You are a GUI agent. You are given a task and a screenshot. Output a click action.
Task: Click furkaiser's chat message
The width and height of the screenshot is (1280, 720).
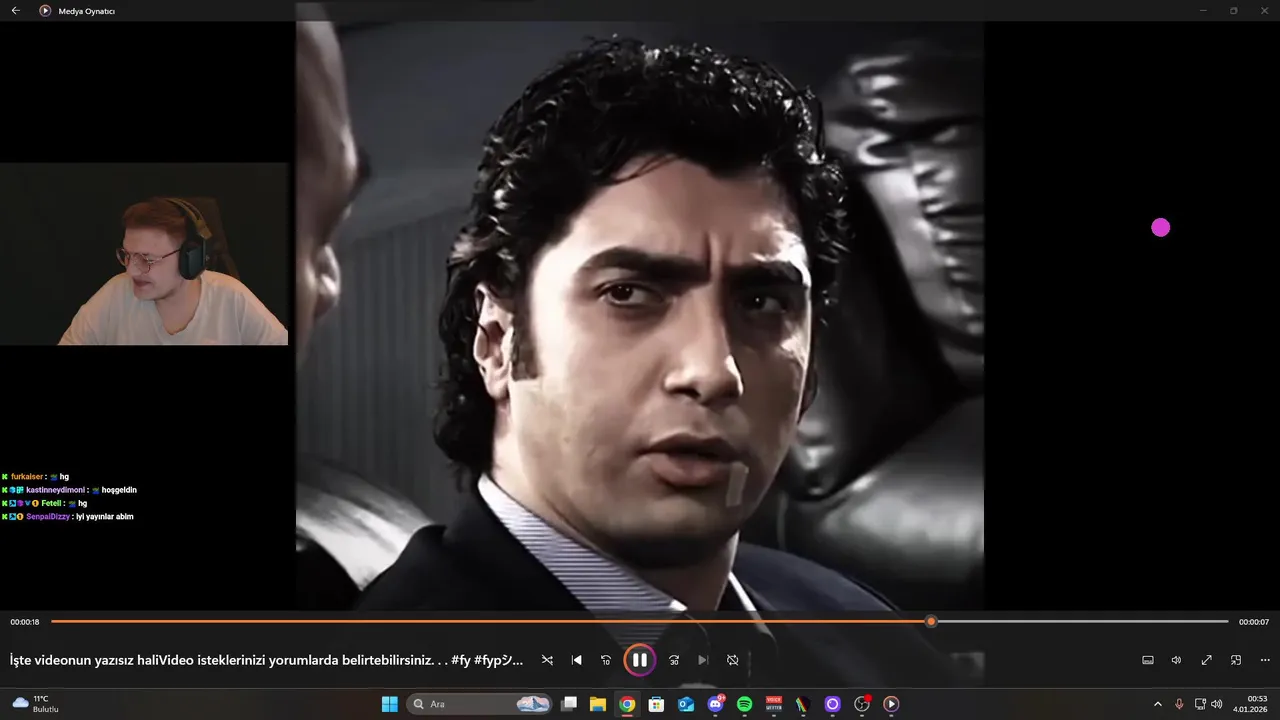tap(35, 477)
